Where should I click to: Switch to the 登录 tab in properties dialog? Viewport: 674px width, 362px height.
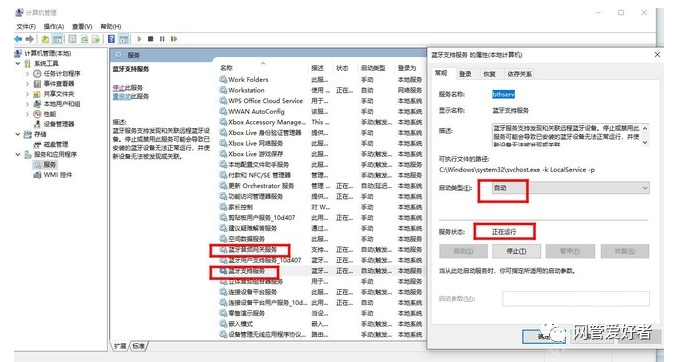coord(465,74)
